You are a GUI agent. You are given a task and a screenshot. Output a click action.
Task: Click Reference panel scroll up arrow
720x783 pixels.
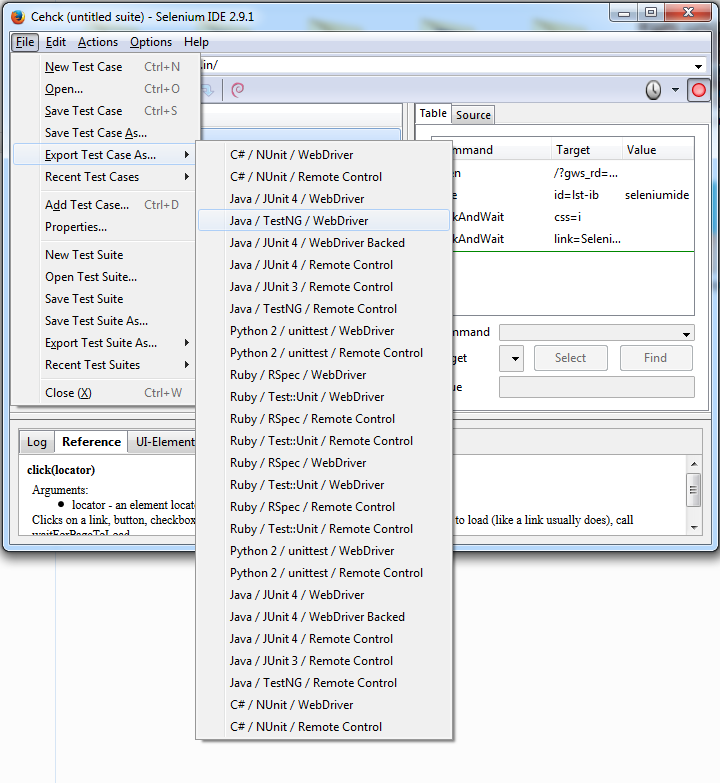tap(694, 464)
